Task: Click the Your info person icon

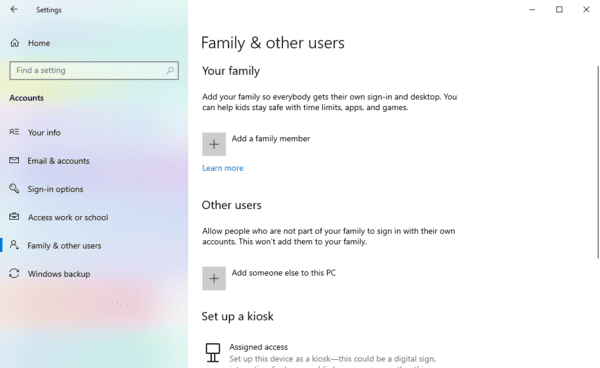Action: 14,132
